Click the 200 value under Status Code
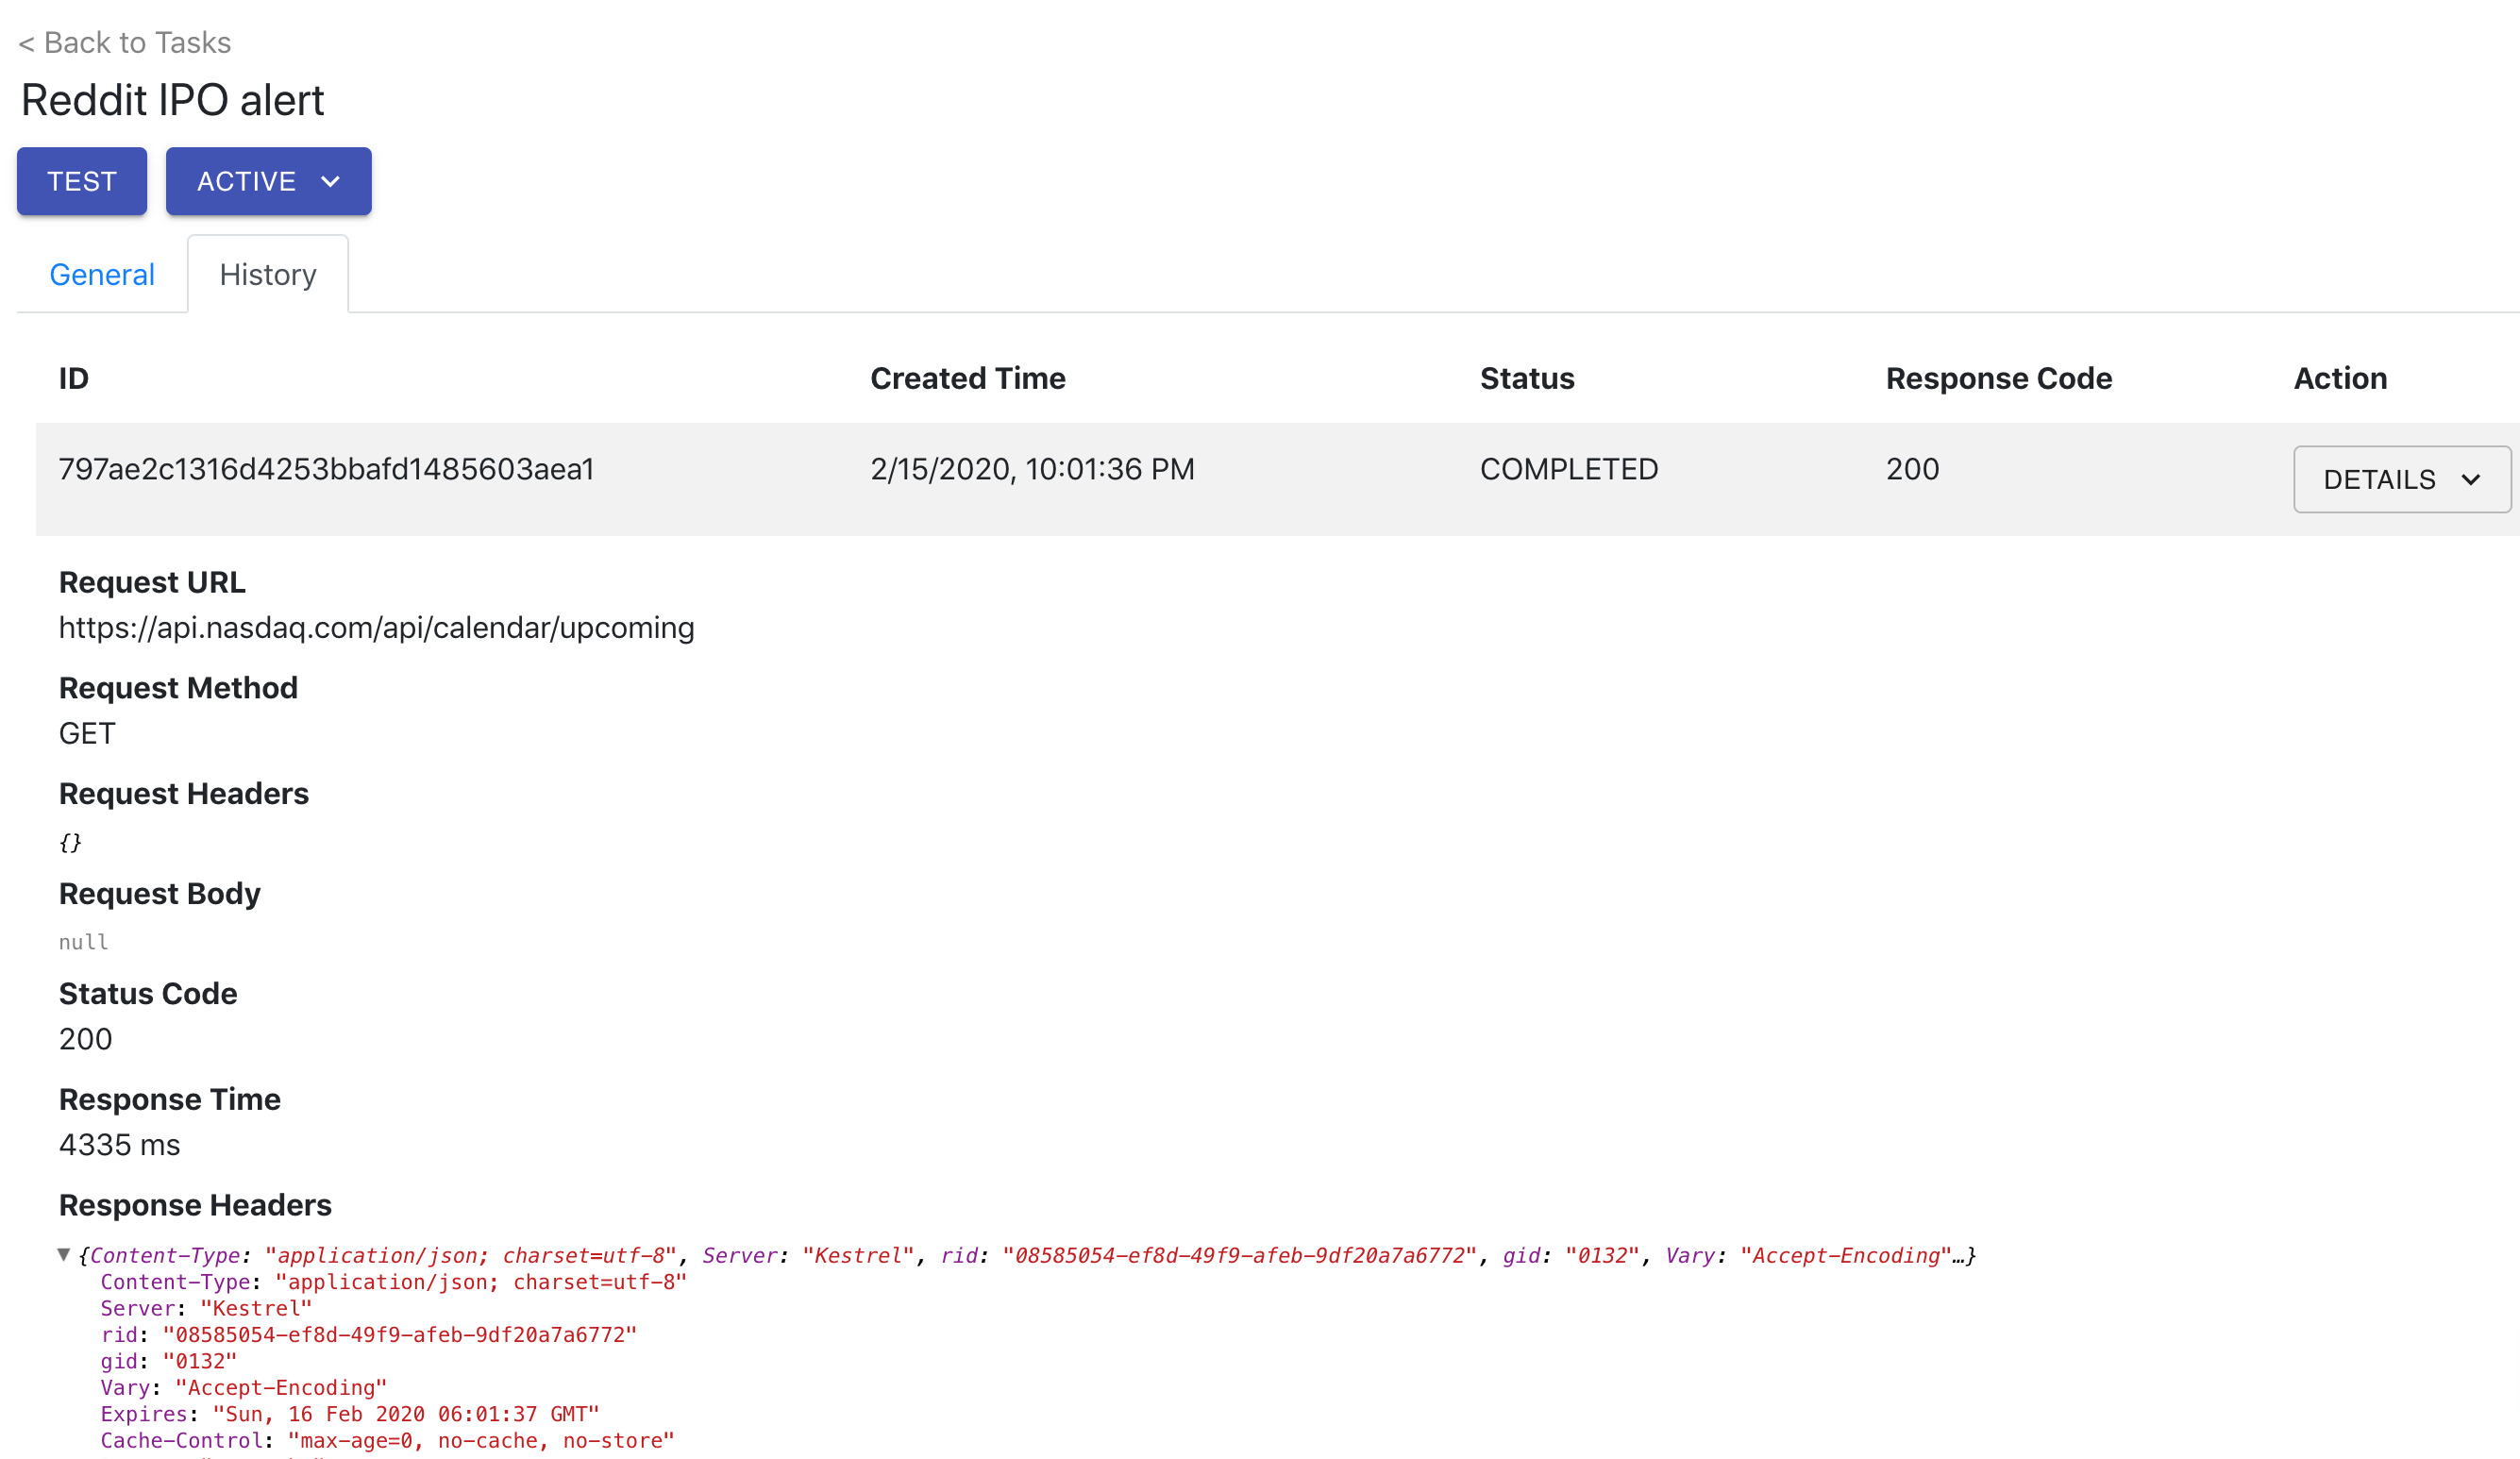 click(x=86, y=1039)
